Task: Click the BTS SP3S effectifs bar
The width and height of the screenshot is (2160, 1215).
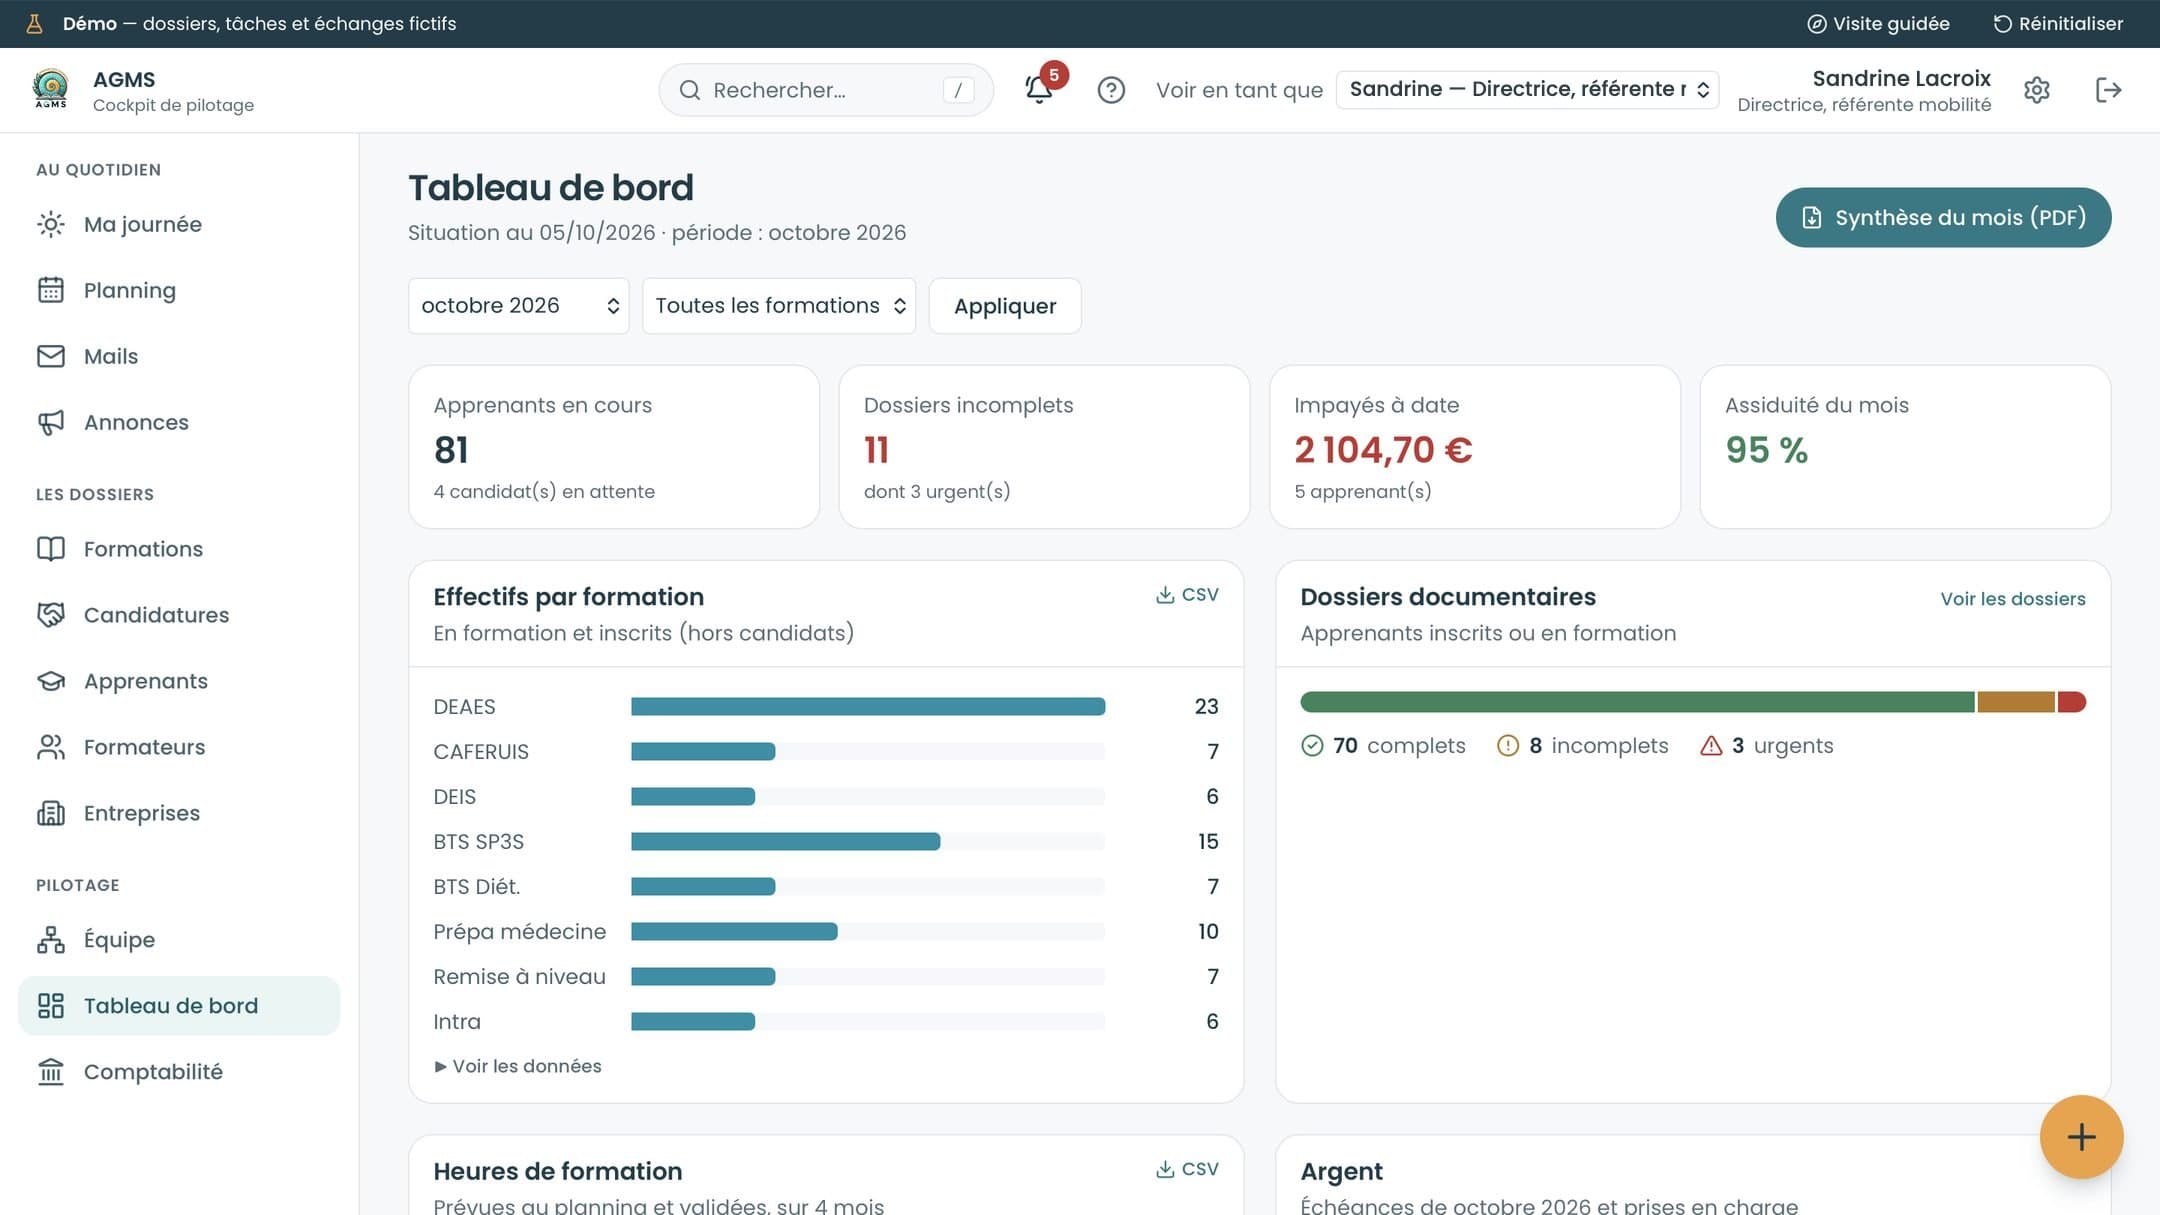Action: click(x=785, y=842)
